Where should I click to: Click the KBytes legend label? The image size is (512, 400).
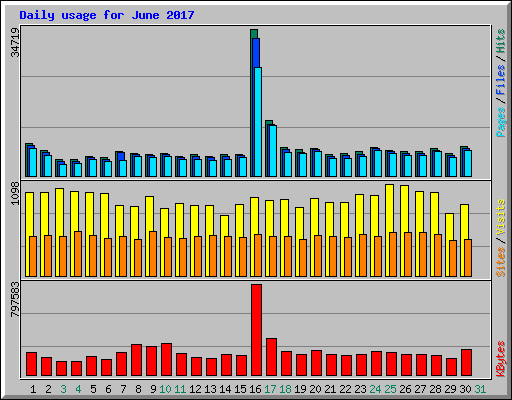pos(501,359)
